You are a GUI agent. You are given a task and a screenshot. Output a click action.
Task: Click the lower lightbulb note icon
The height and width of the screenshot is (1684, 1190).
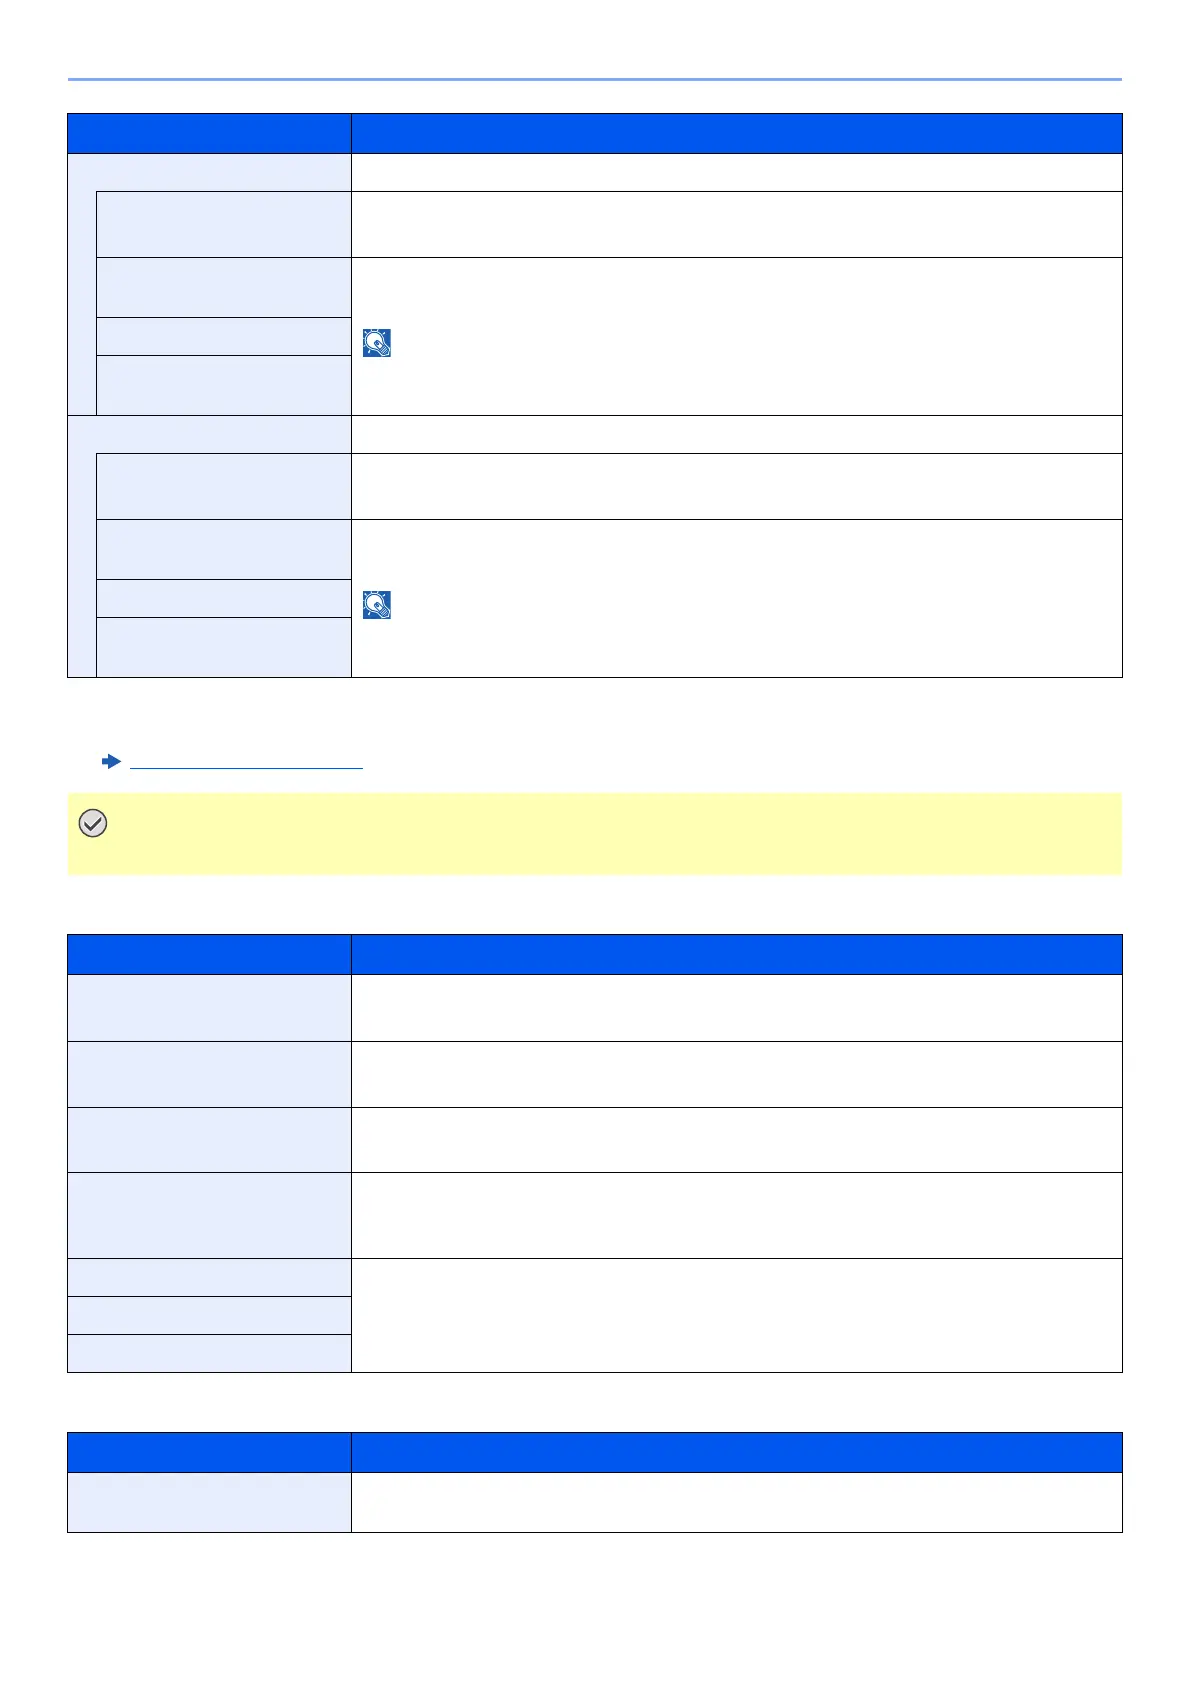(x=377, y=605)
